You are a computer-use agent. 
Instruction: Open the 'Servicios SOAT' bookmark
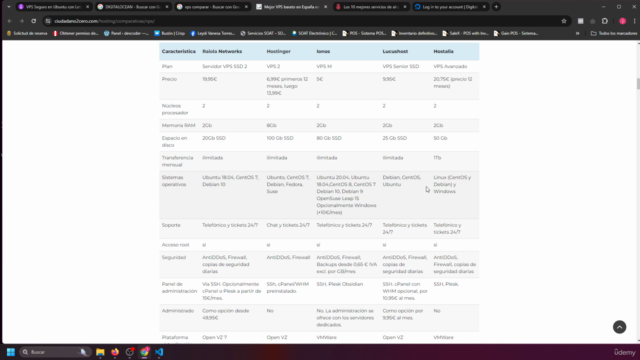tap(263, 33)
